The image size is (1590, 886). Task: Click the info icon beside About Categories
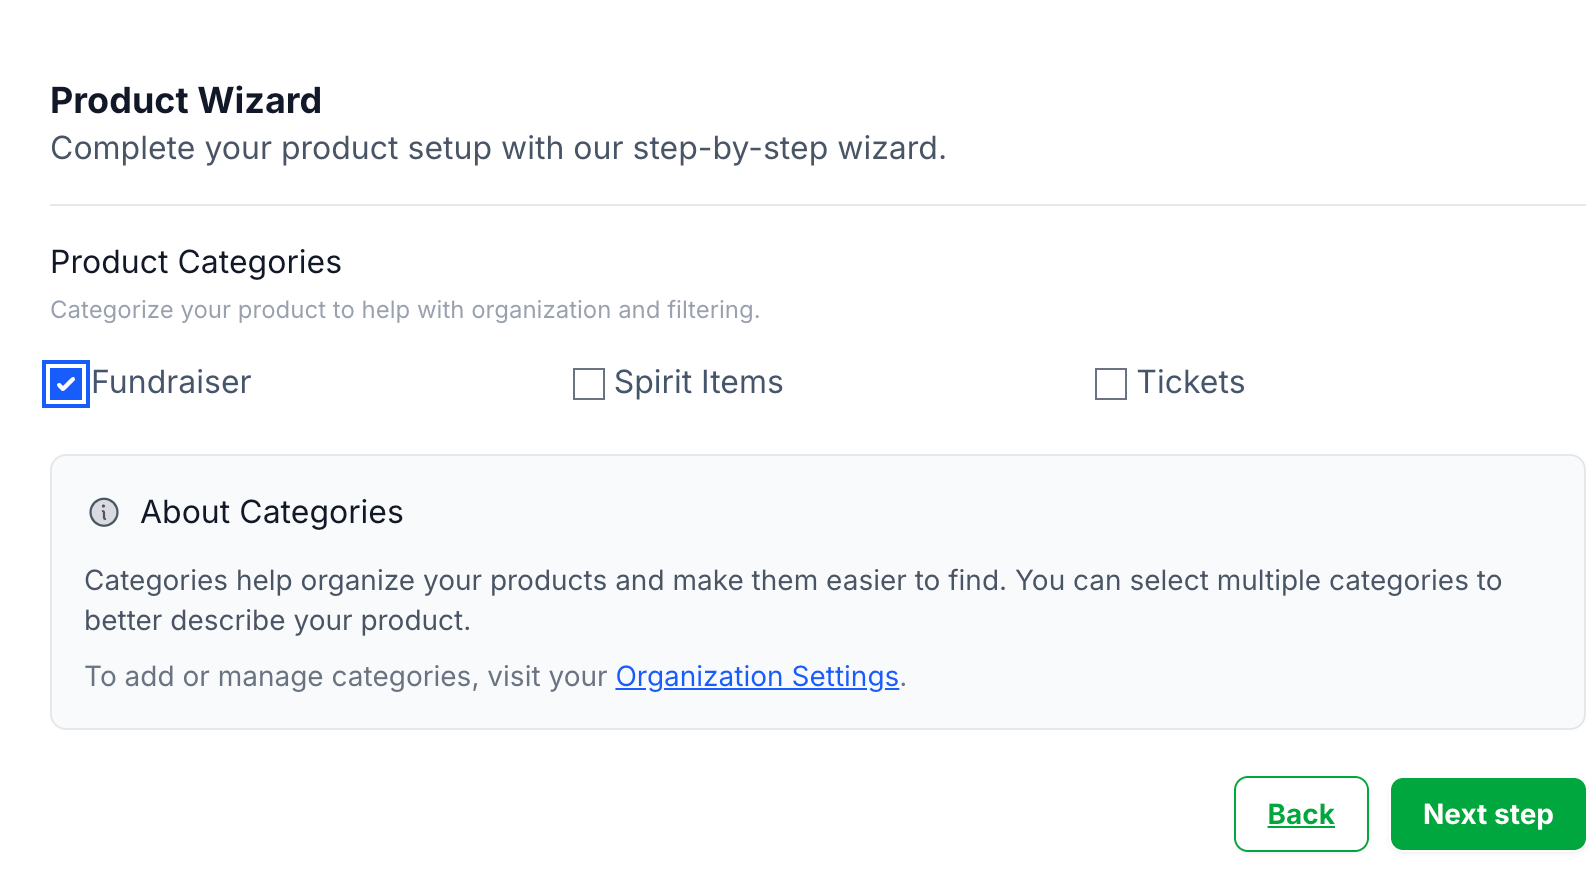tap(104, 512)
